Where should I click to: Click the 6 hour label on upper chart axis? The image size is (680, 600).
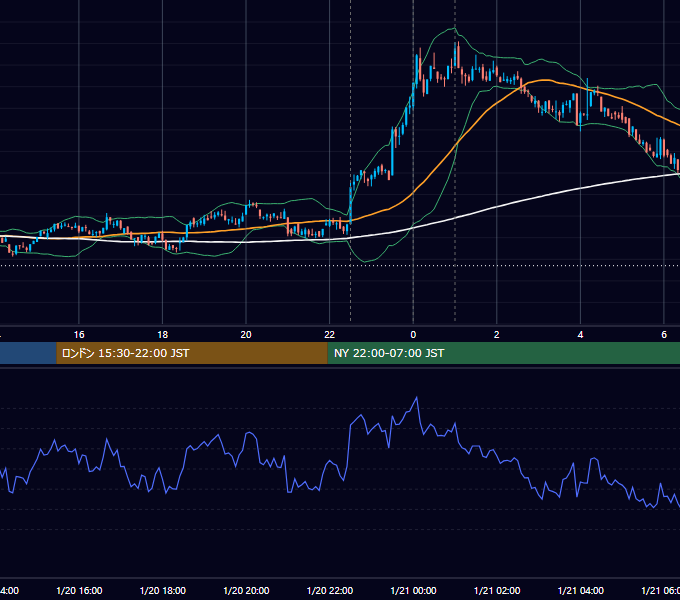tap(664, 335)
